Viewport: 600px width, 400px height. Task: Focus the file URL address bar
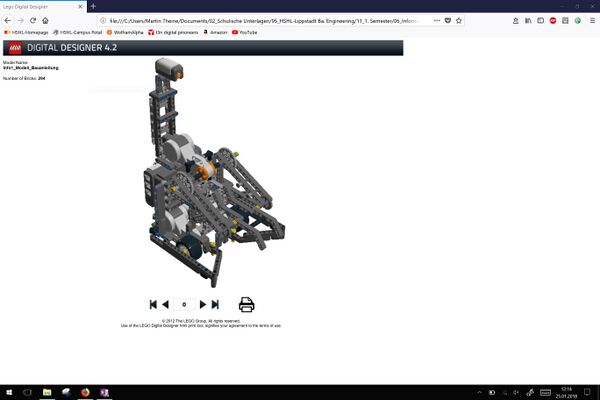coord(250,20)
